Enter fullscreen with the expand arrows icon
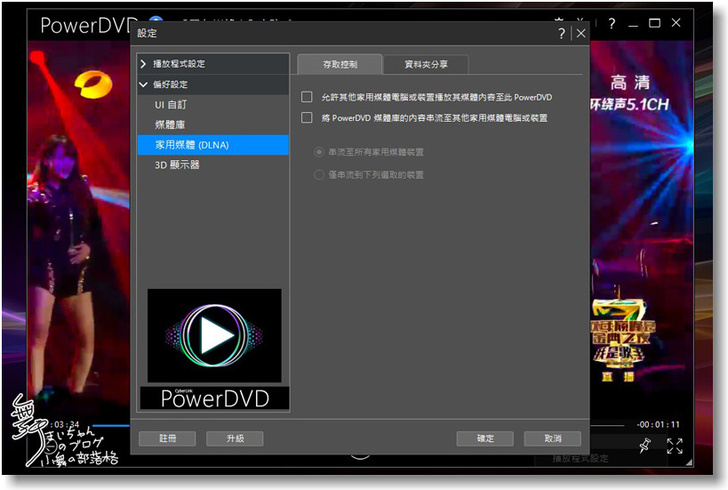Image resolution: width=728 pixels, height=490 pixels. point(675,445)
